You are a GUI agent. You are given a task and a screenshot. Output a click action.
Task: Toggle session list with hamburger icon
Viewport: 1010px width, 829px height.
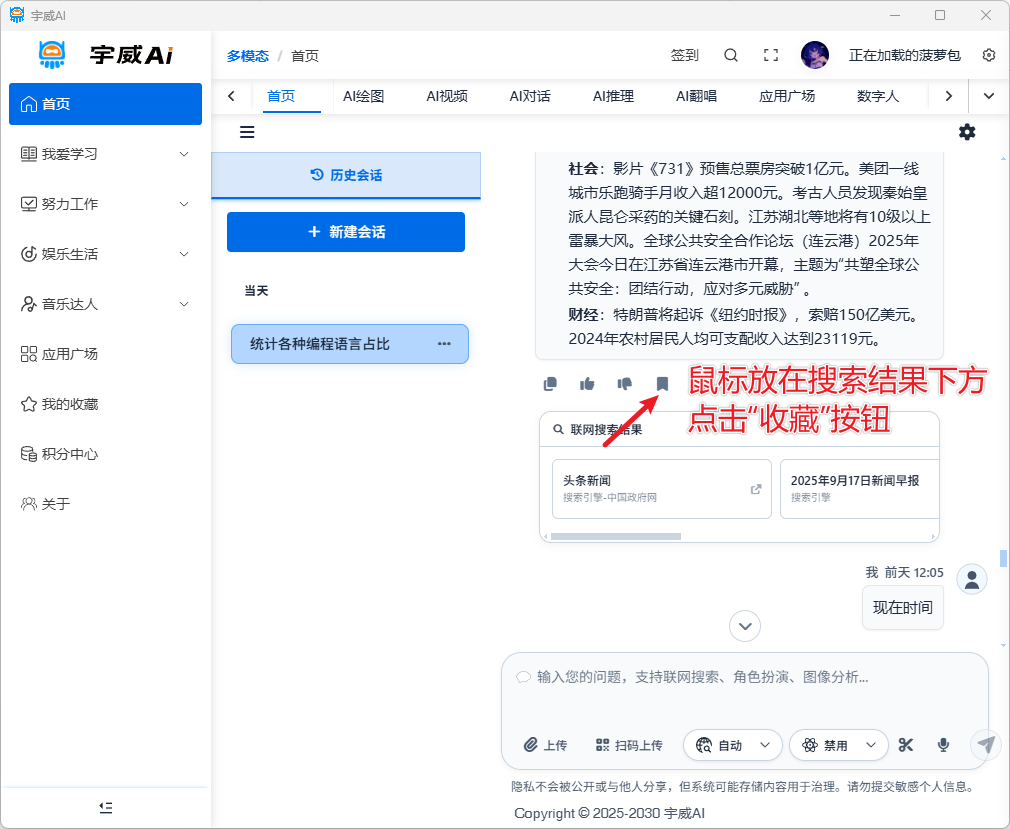[247, 132]
